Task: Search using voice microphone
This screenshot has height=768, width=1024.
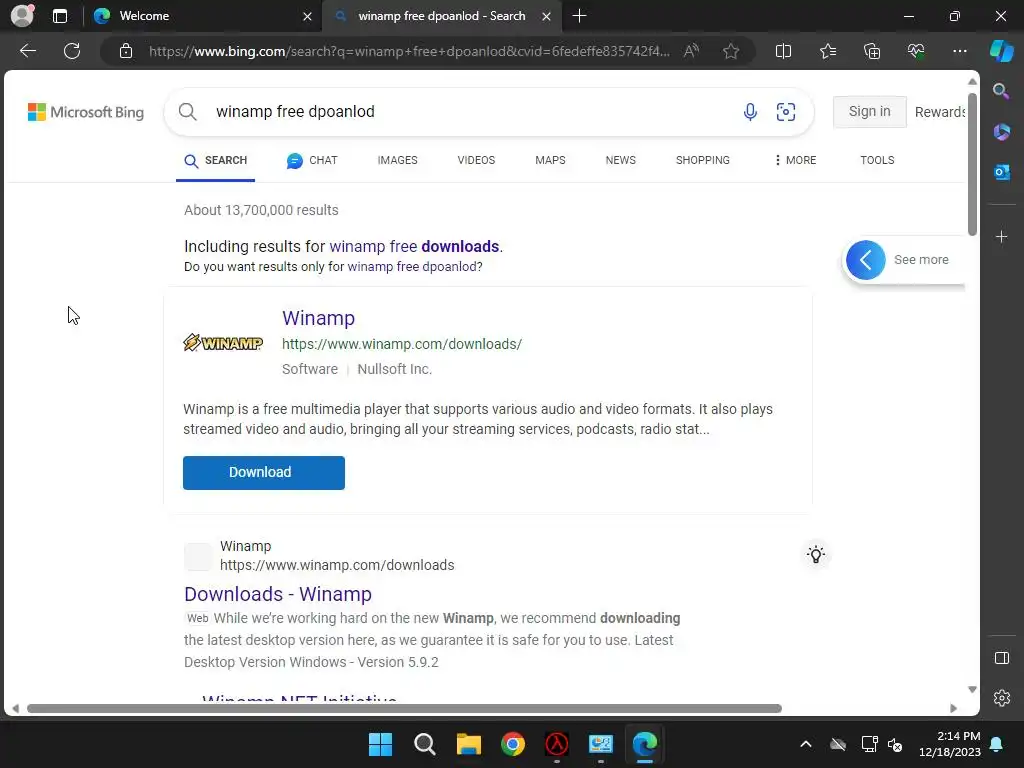Action: click(750, 112)
